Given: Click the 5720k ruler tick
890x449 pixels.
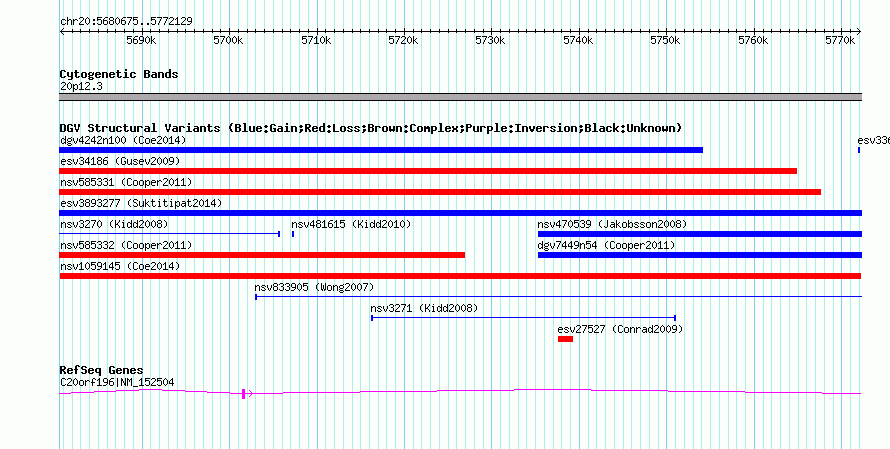Looking at the screenshot, I should (x=404, y=40).
